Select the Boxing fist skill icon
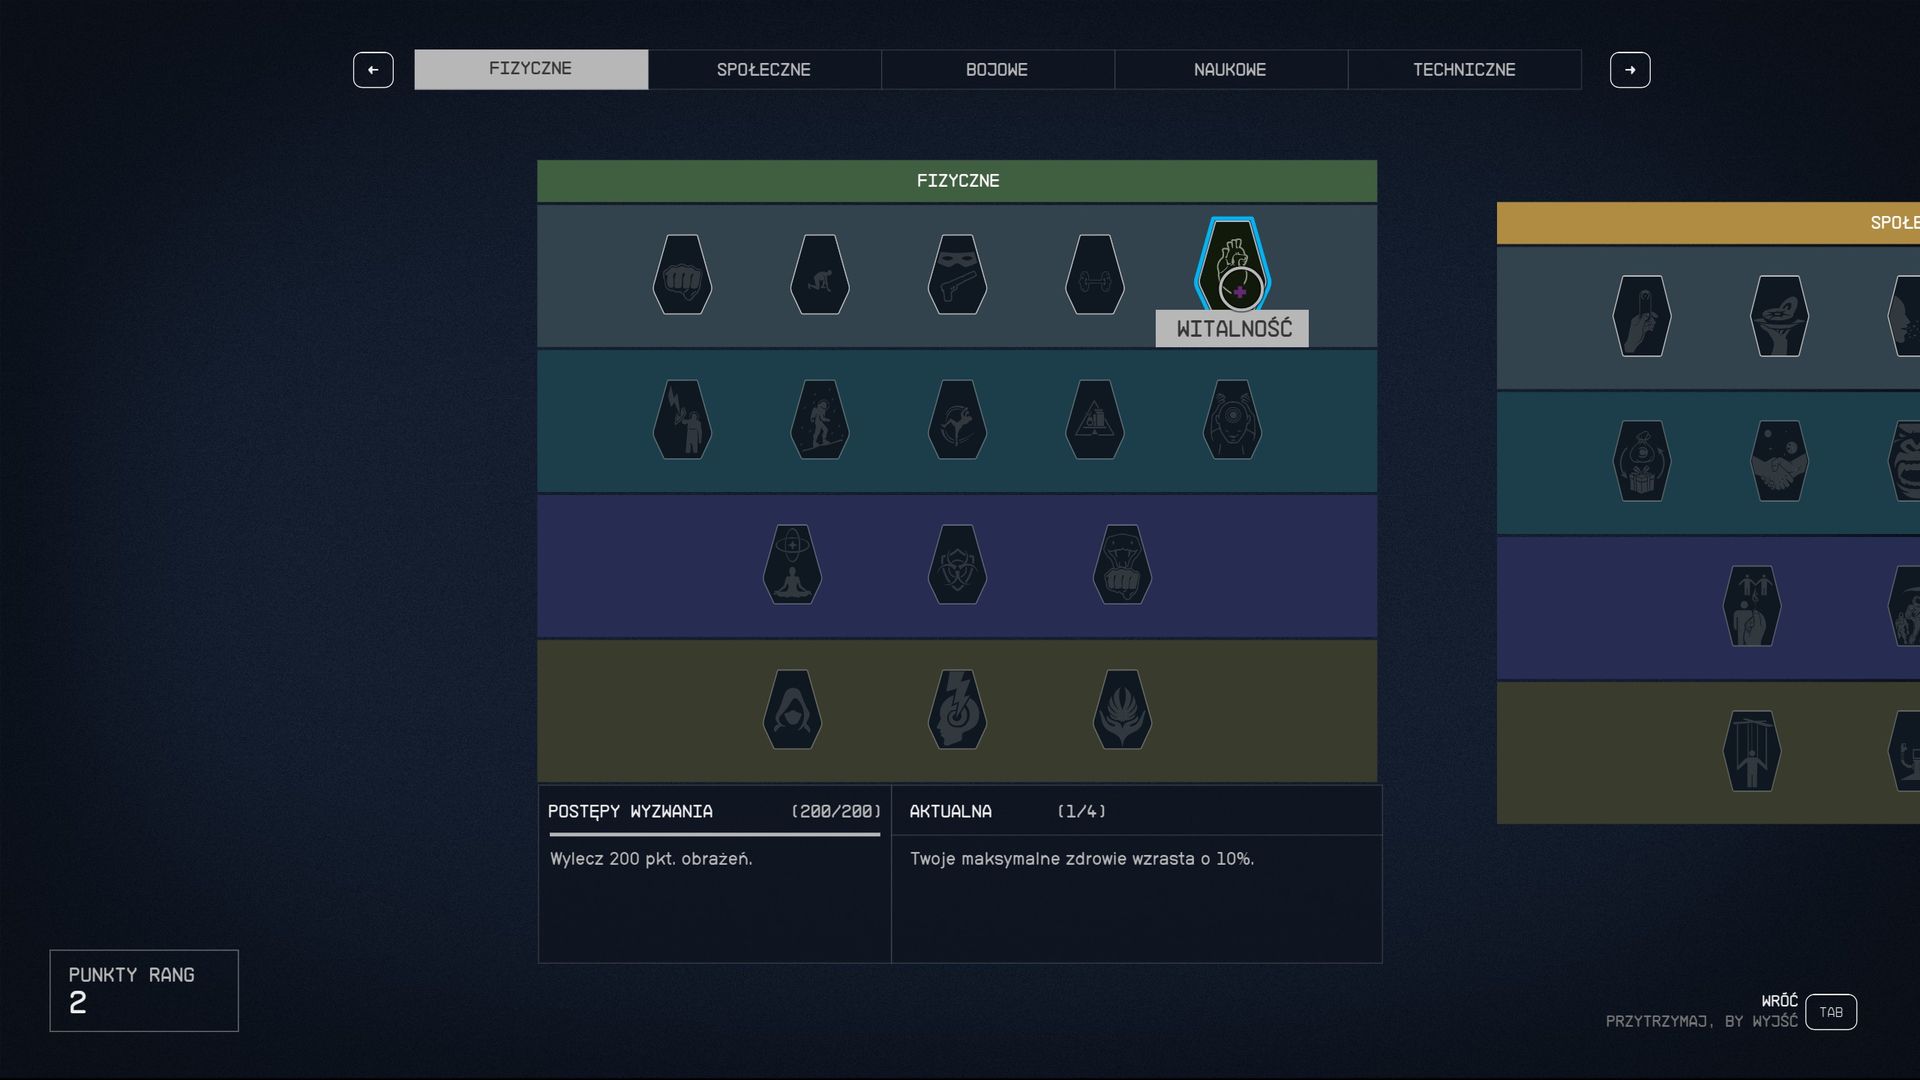The height and width of the screenshot is (1080, 1920). [682, 275]
